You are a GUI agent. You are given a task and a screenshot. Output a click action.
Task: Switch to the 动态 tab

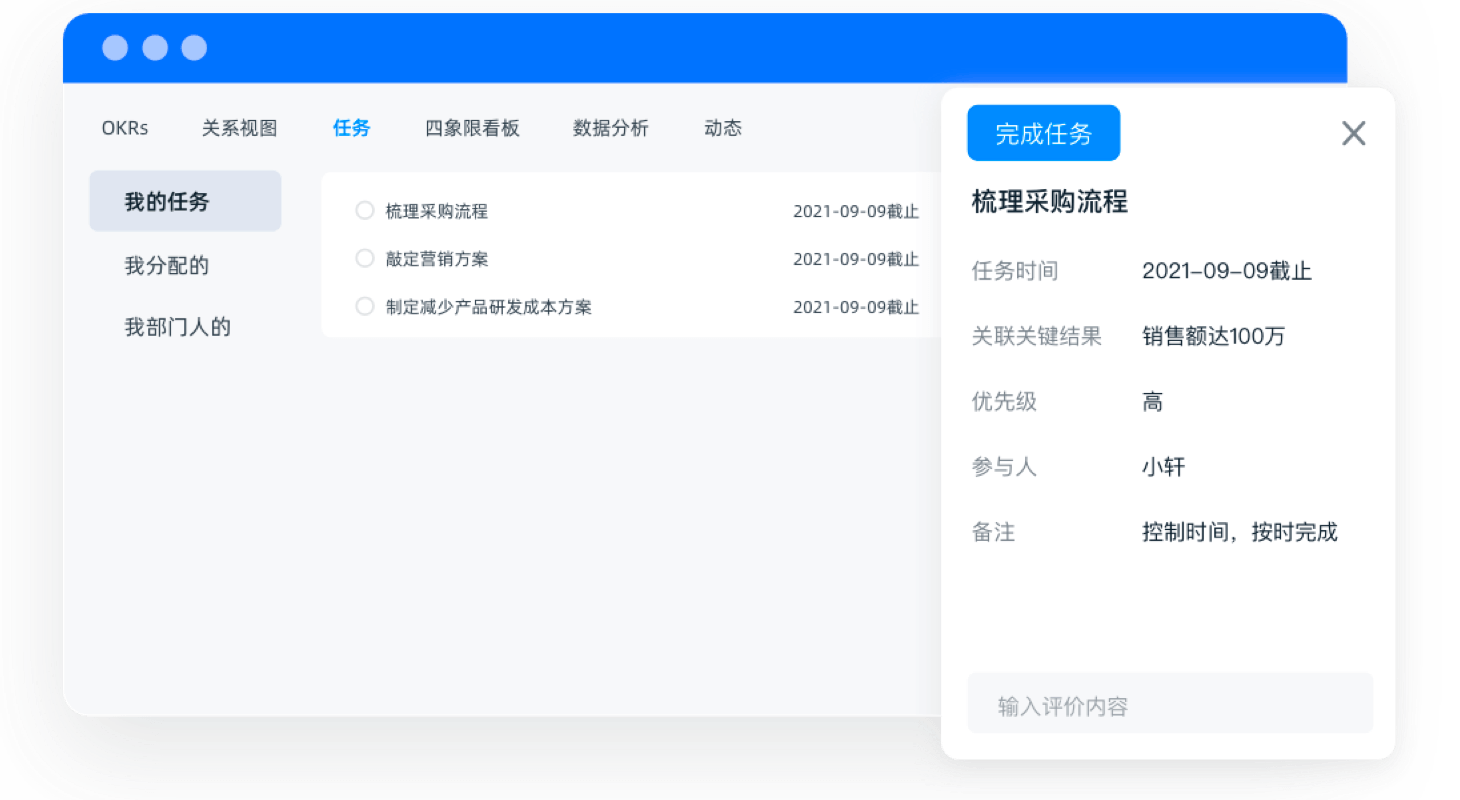(x=722, y=128)
